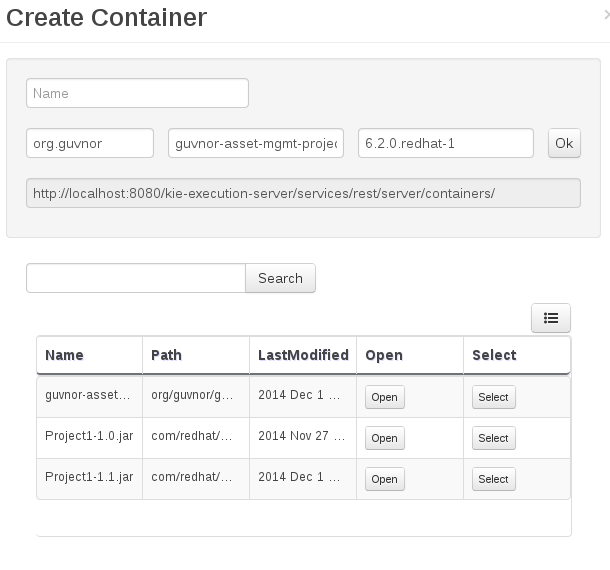Click the artifact search text box
Viewport: 610px width, 570px height.
click(136, 278)
